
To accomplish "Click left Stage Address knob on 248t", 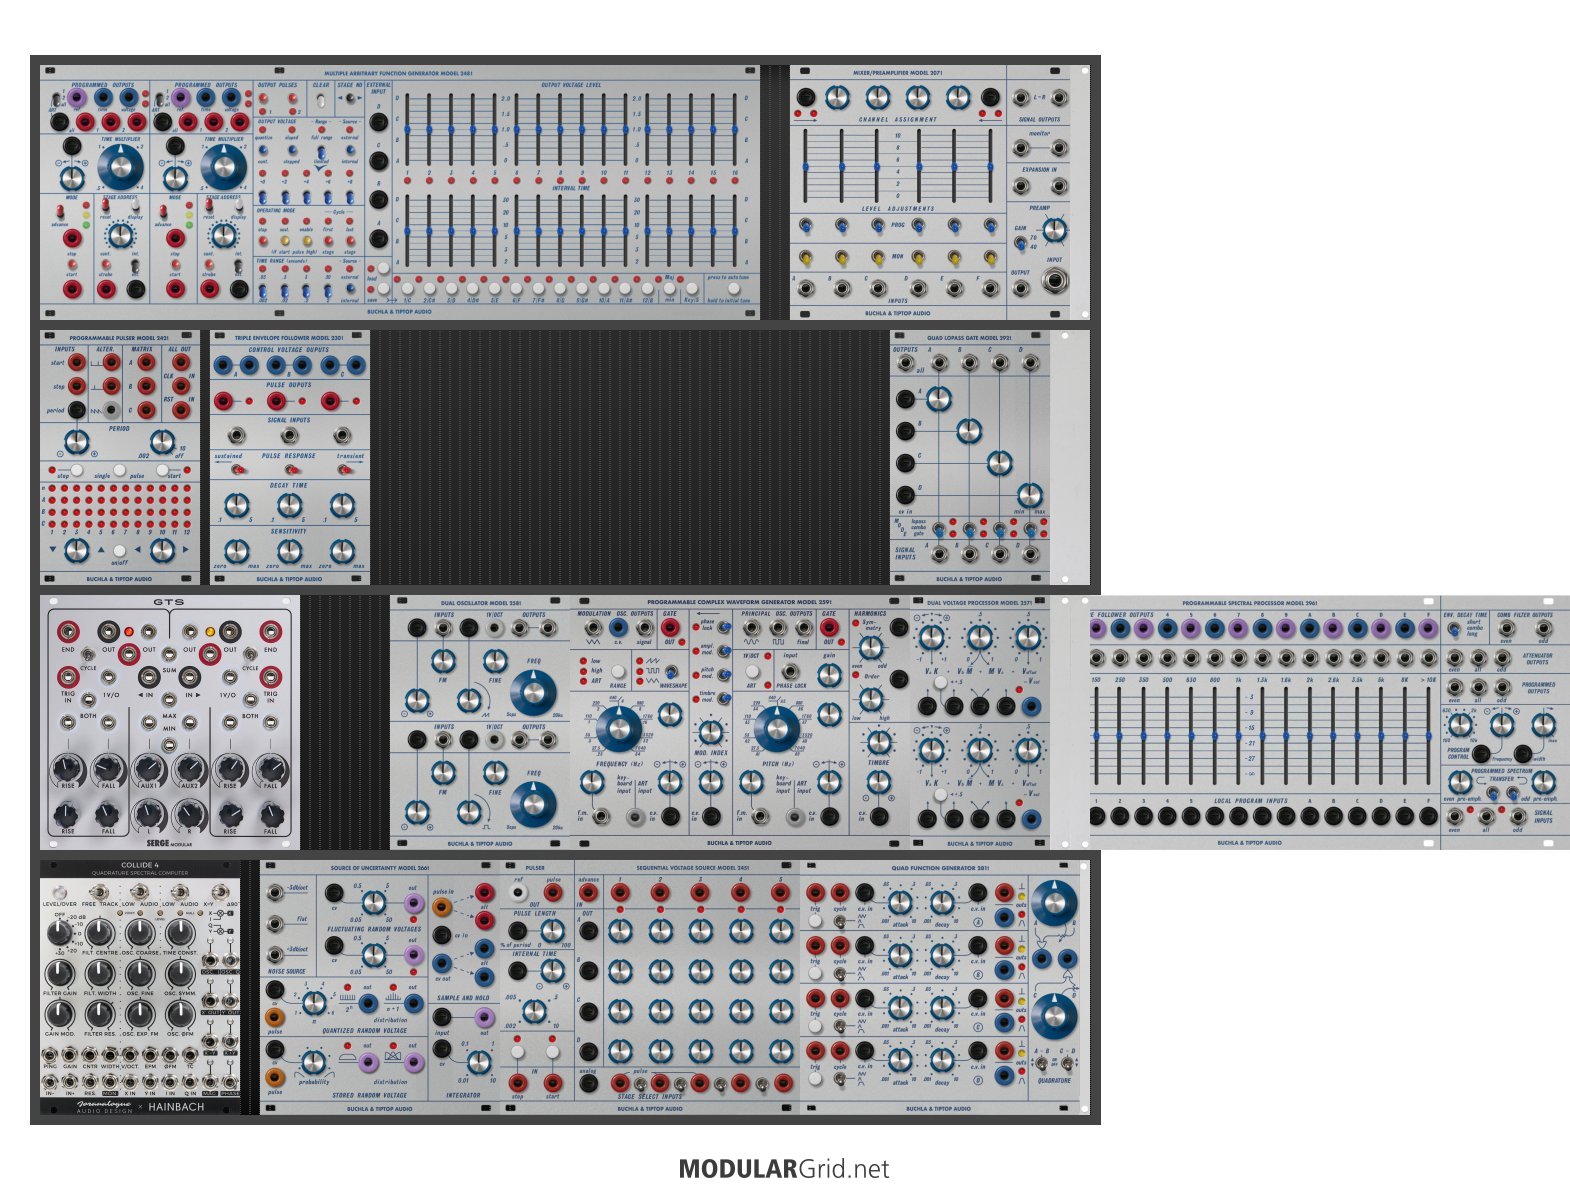I will pyautogui.click(x=120, y=235).
